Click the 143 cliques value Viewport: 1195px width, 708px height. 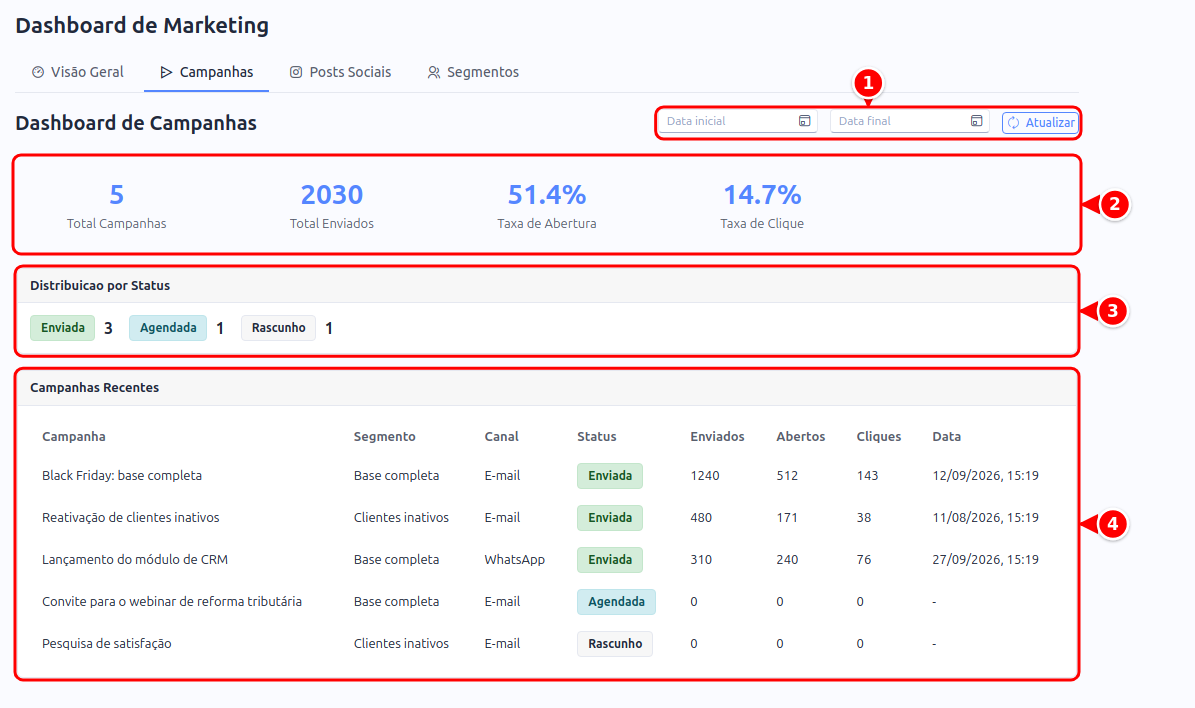pyautogui.click(x=867, y=476)
